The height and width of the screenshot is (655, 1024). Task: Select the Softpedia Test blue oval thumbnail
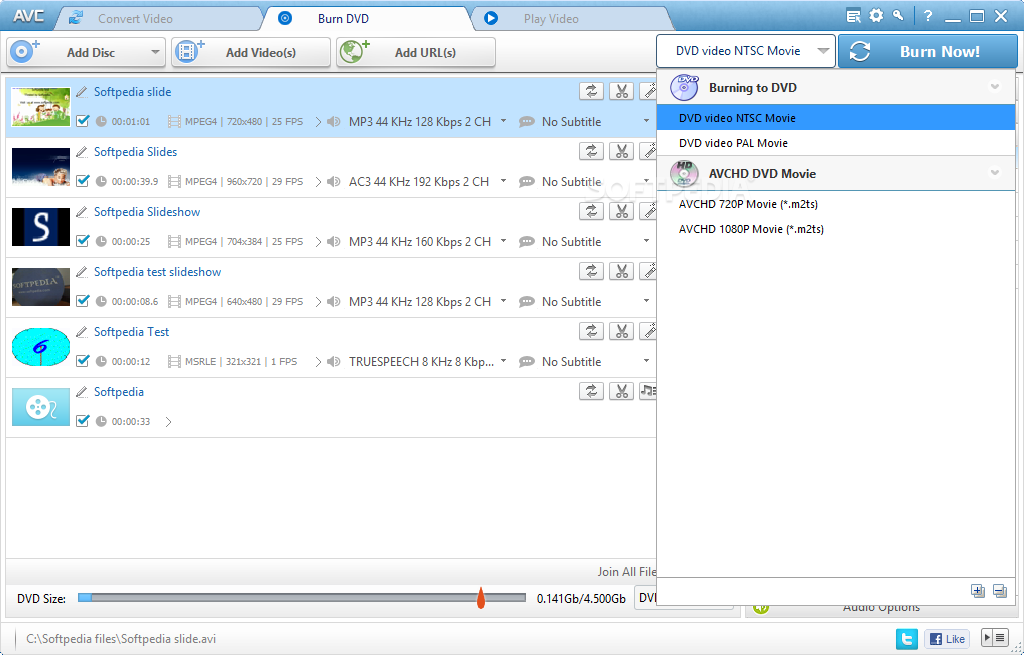[x=41, y=347]
